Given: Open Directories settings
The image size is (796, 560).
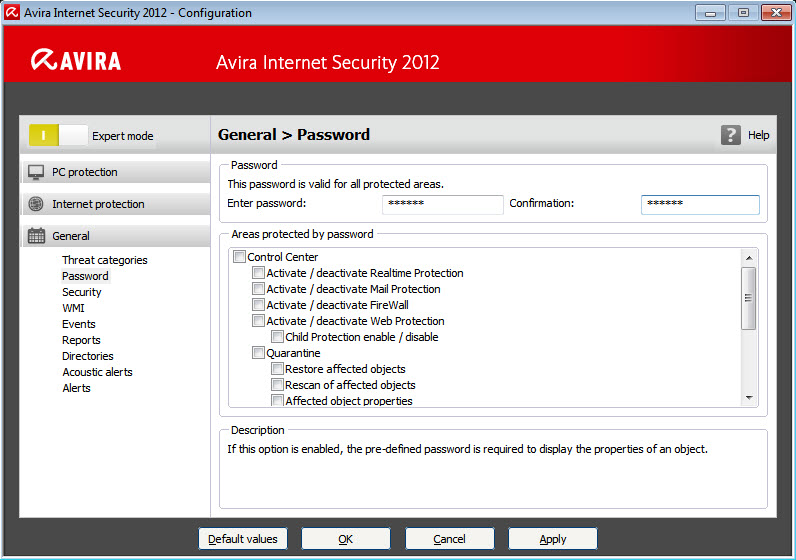Looking at the screenshot, I should click(88, 356).
